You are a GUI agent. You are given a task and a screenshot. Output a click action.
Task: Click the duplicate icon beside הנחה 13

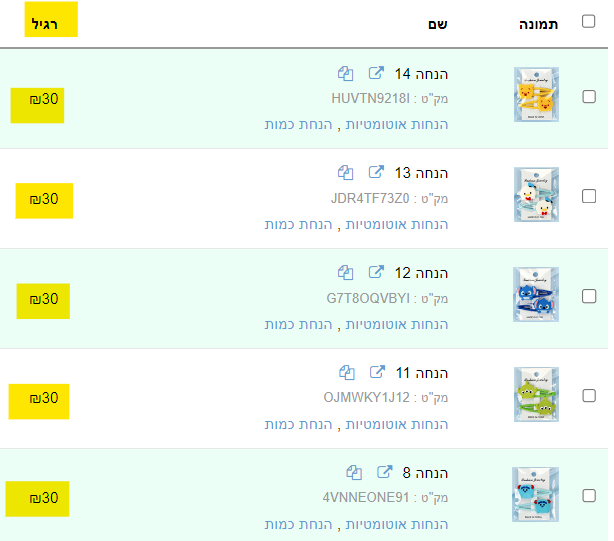pyautogui.click(x=346, y=173)
